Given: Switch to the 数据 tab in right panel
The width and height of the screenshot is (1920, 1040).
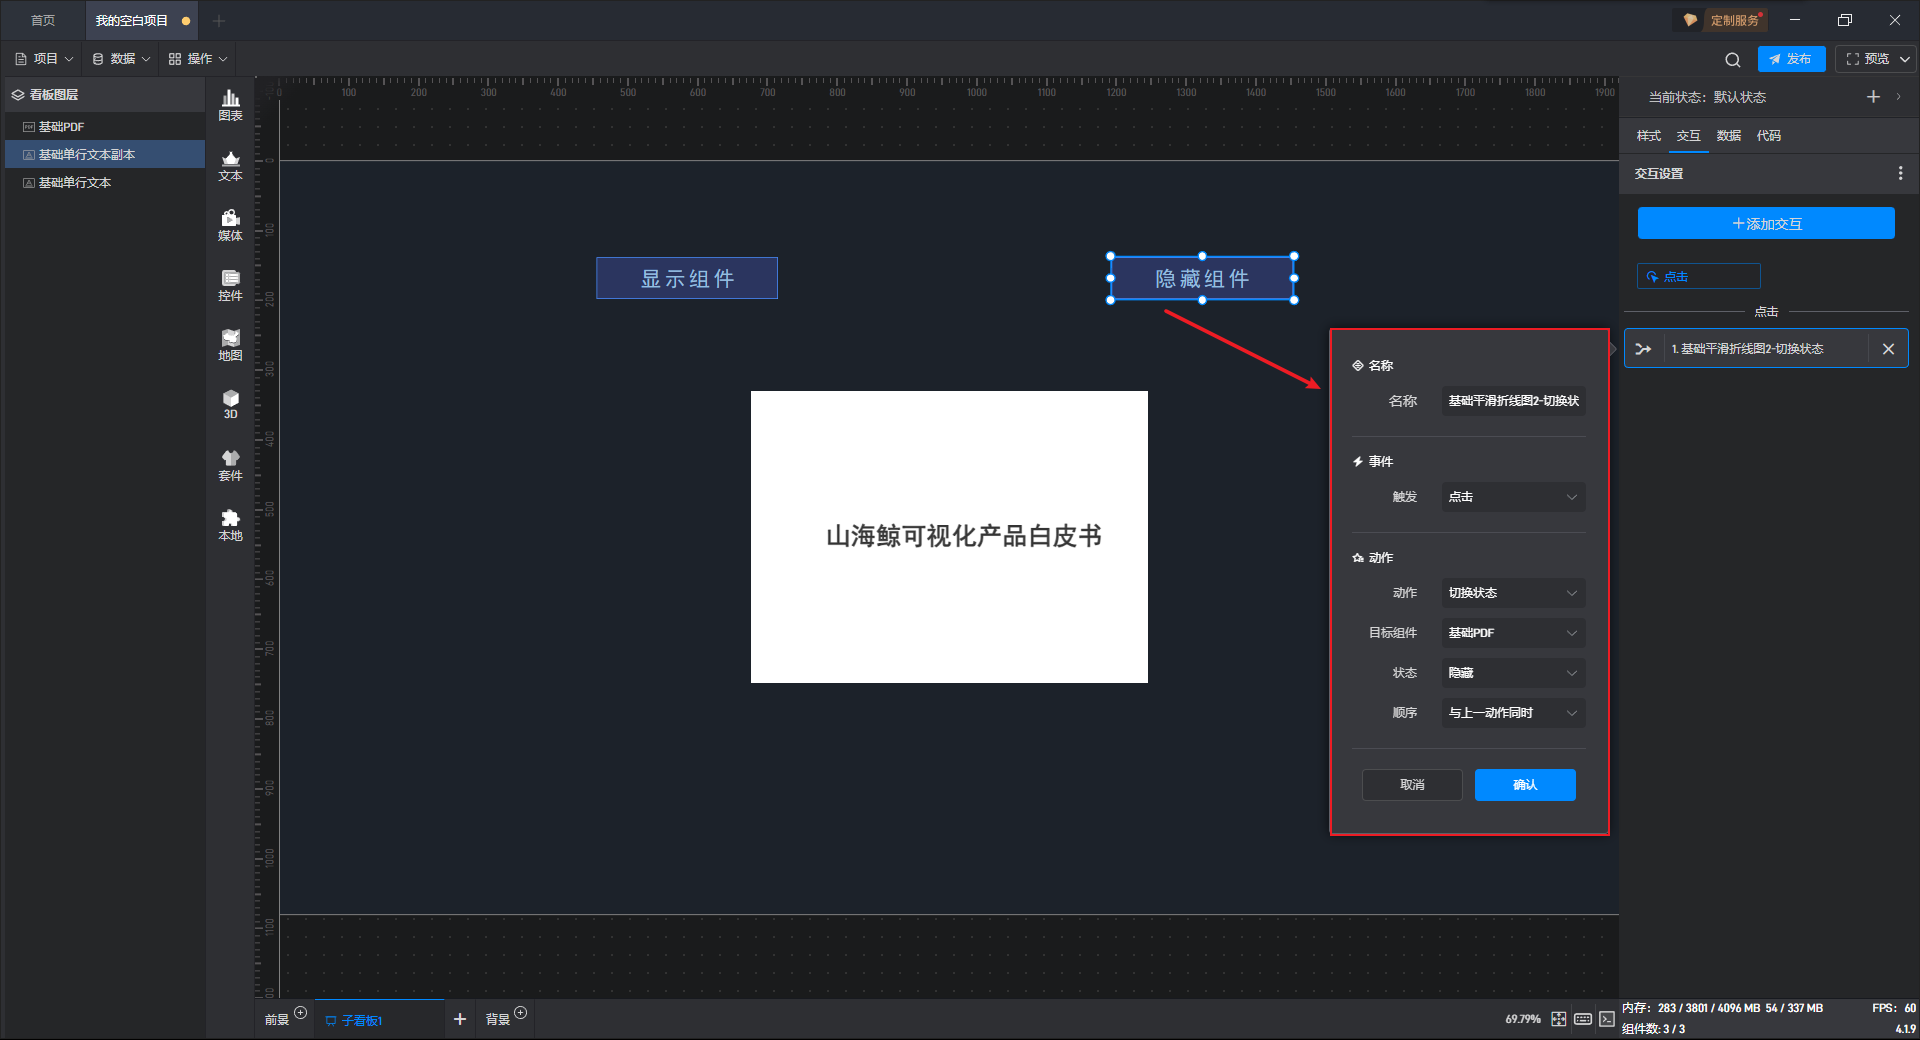Looking at the screenshot, I should (x=1728, y=136).
